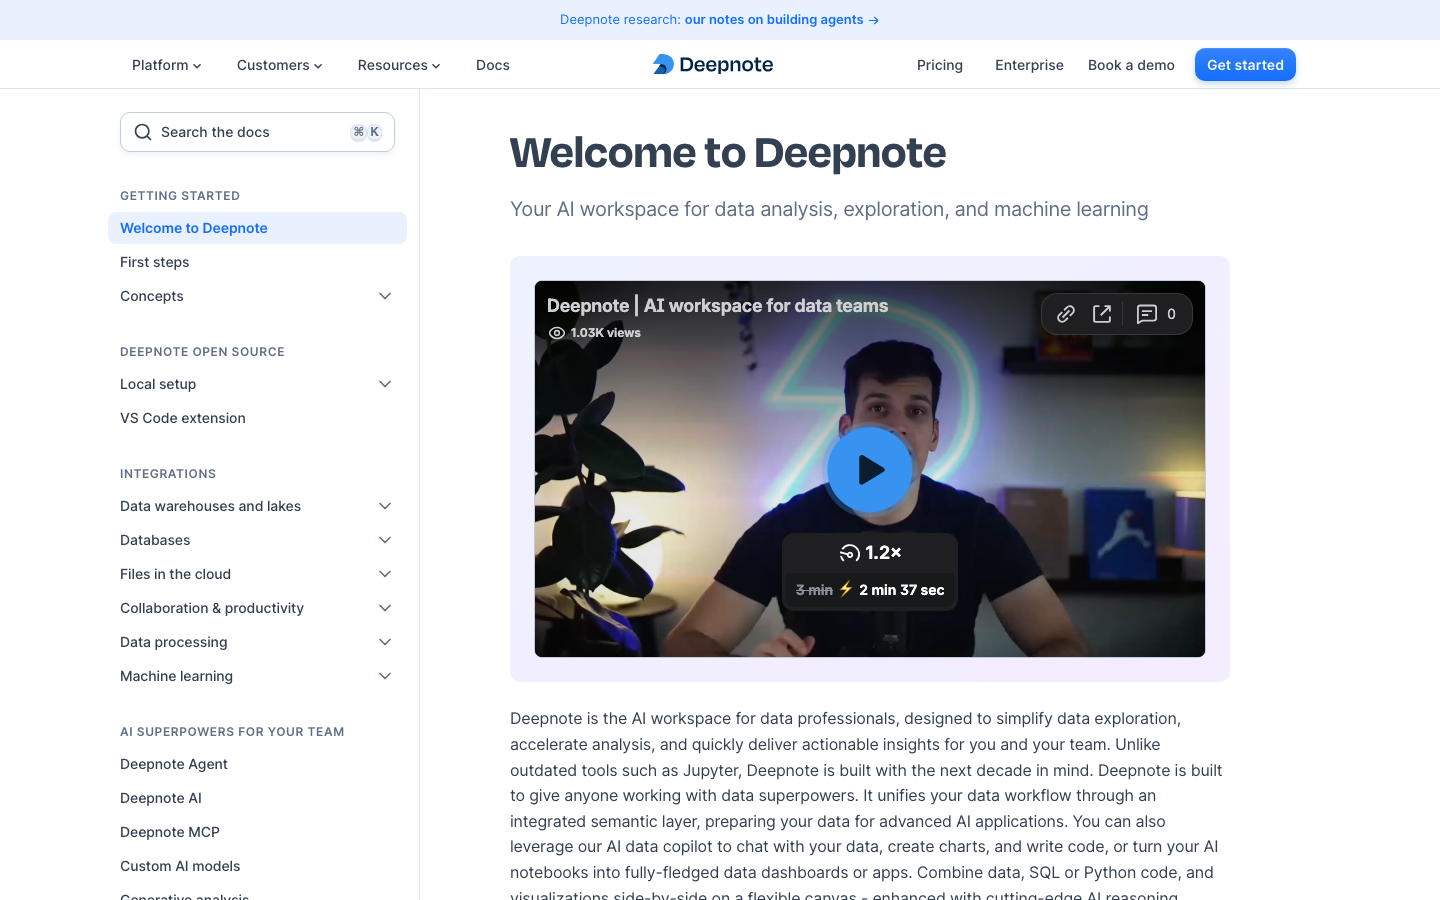Screen dimensions: 1440x900
Task: Open the Customers dropdown menu
Action: (280, 65)
